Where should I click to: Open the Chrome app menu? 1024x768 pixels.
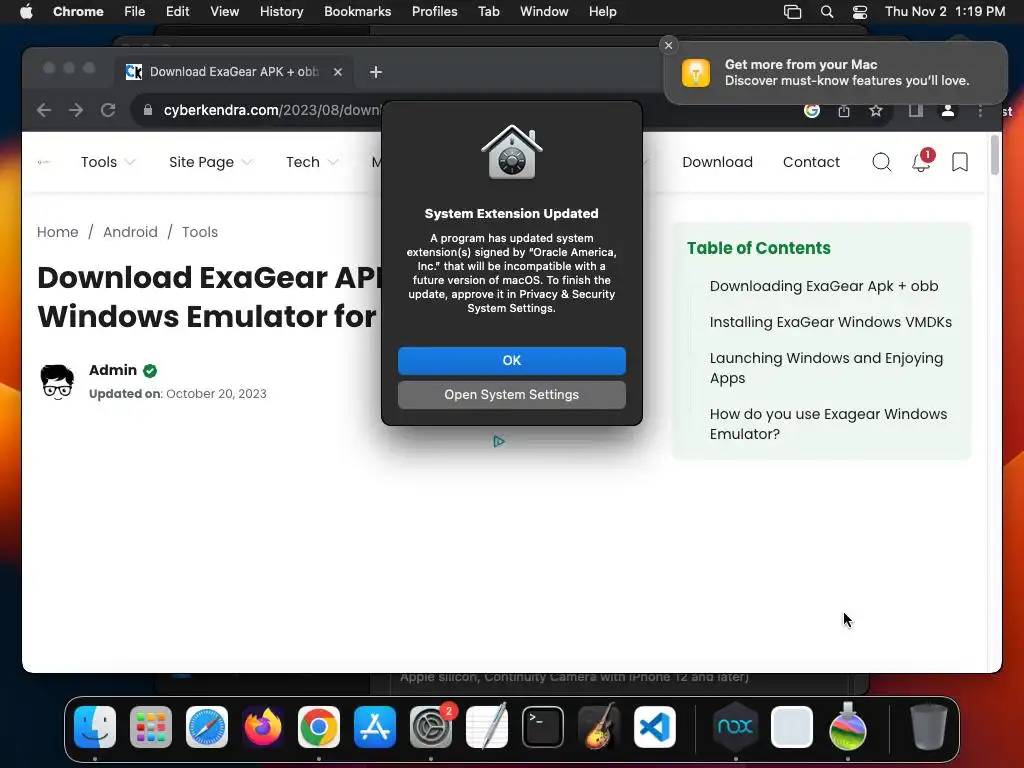tap(78, 12)
